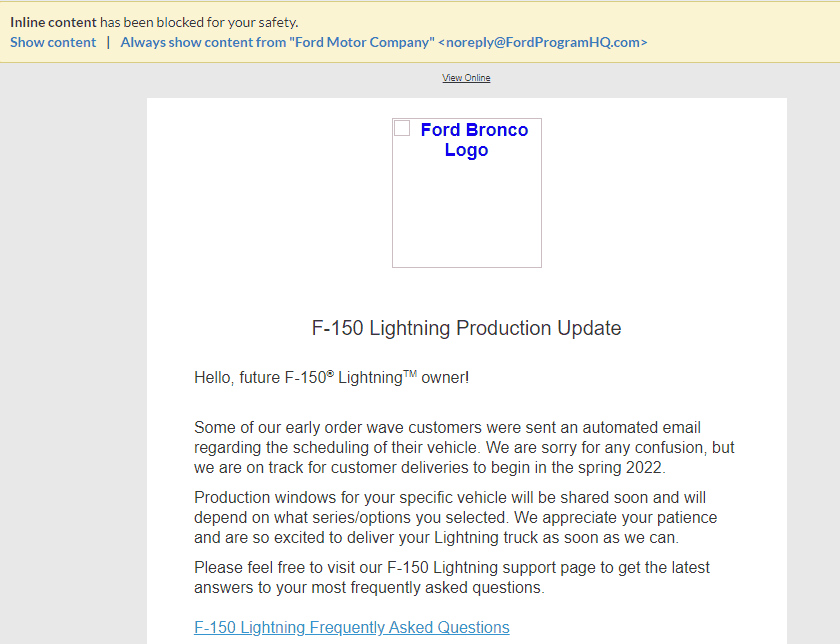Click the "F-150 Lightning Production Update" heading
The width and height of the screenshot is (840, 644).
click(x=466, y=328)
